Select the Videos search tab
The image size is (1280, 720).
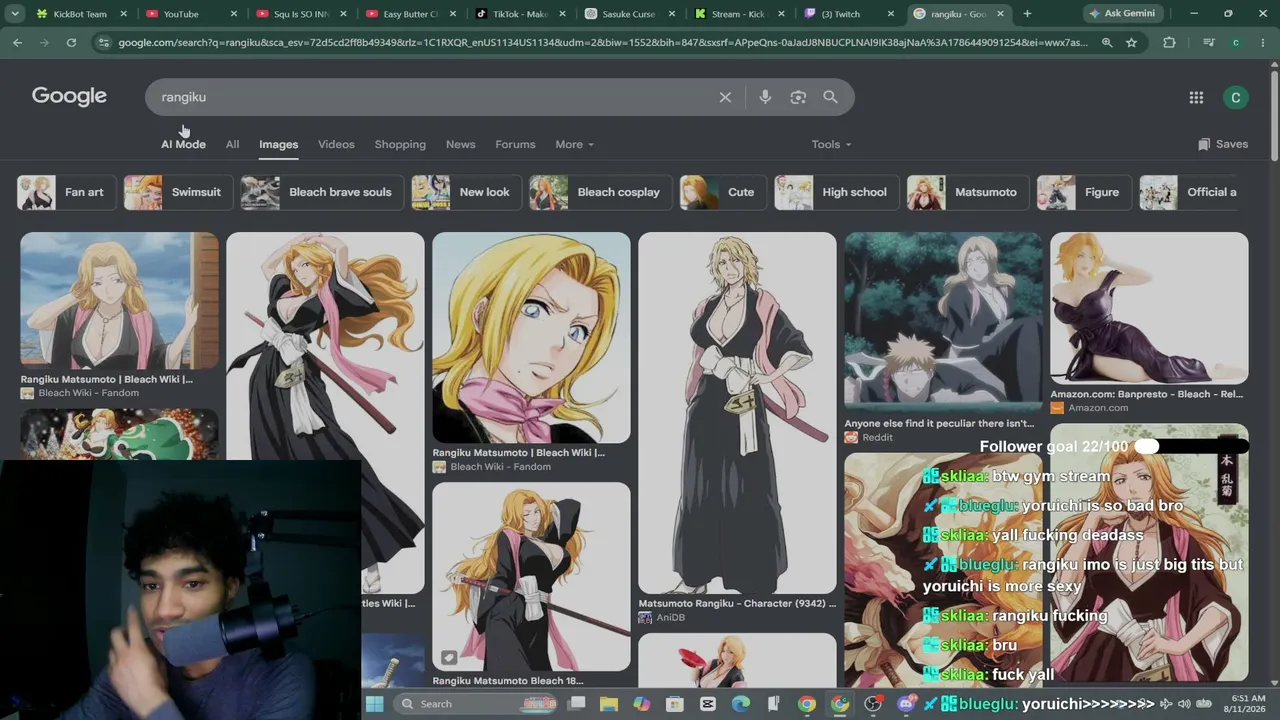coord(336,144)
